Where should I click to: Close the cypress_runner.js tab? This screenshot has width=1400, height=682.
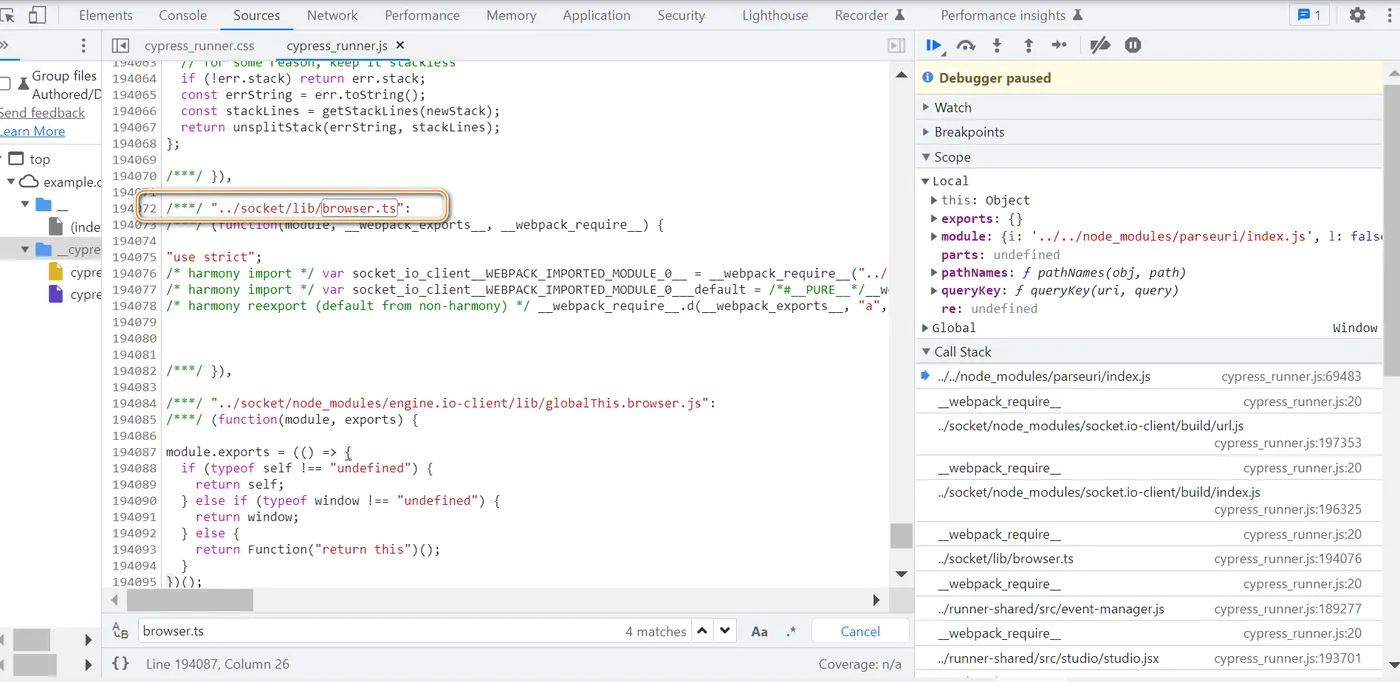(x=400, y=46)
